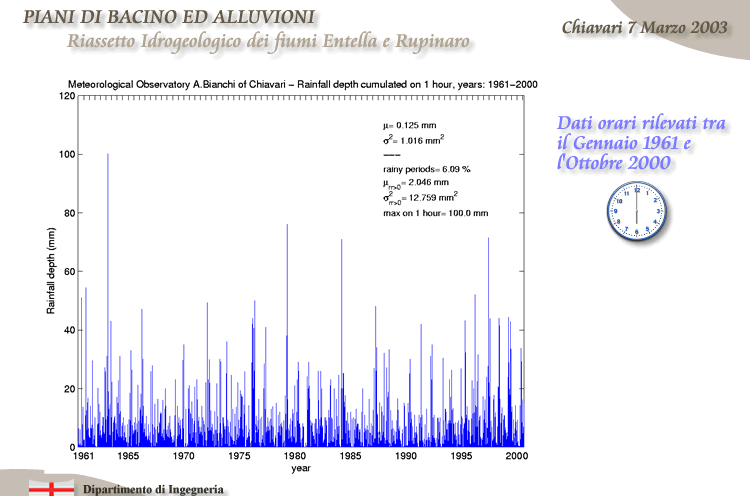Select the title 'PIANI DI BACINO ED ALLUVIONI'

pos(169,17)
